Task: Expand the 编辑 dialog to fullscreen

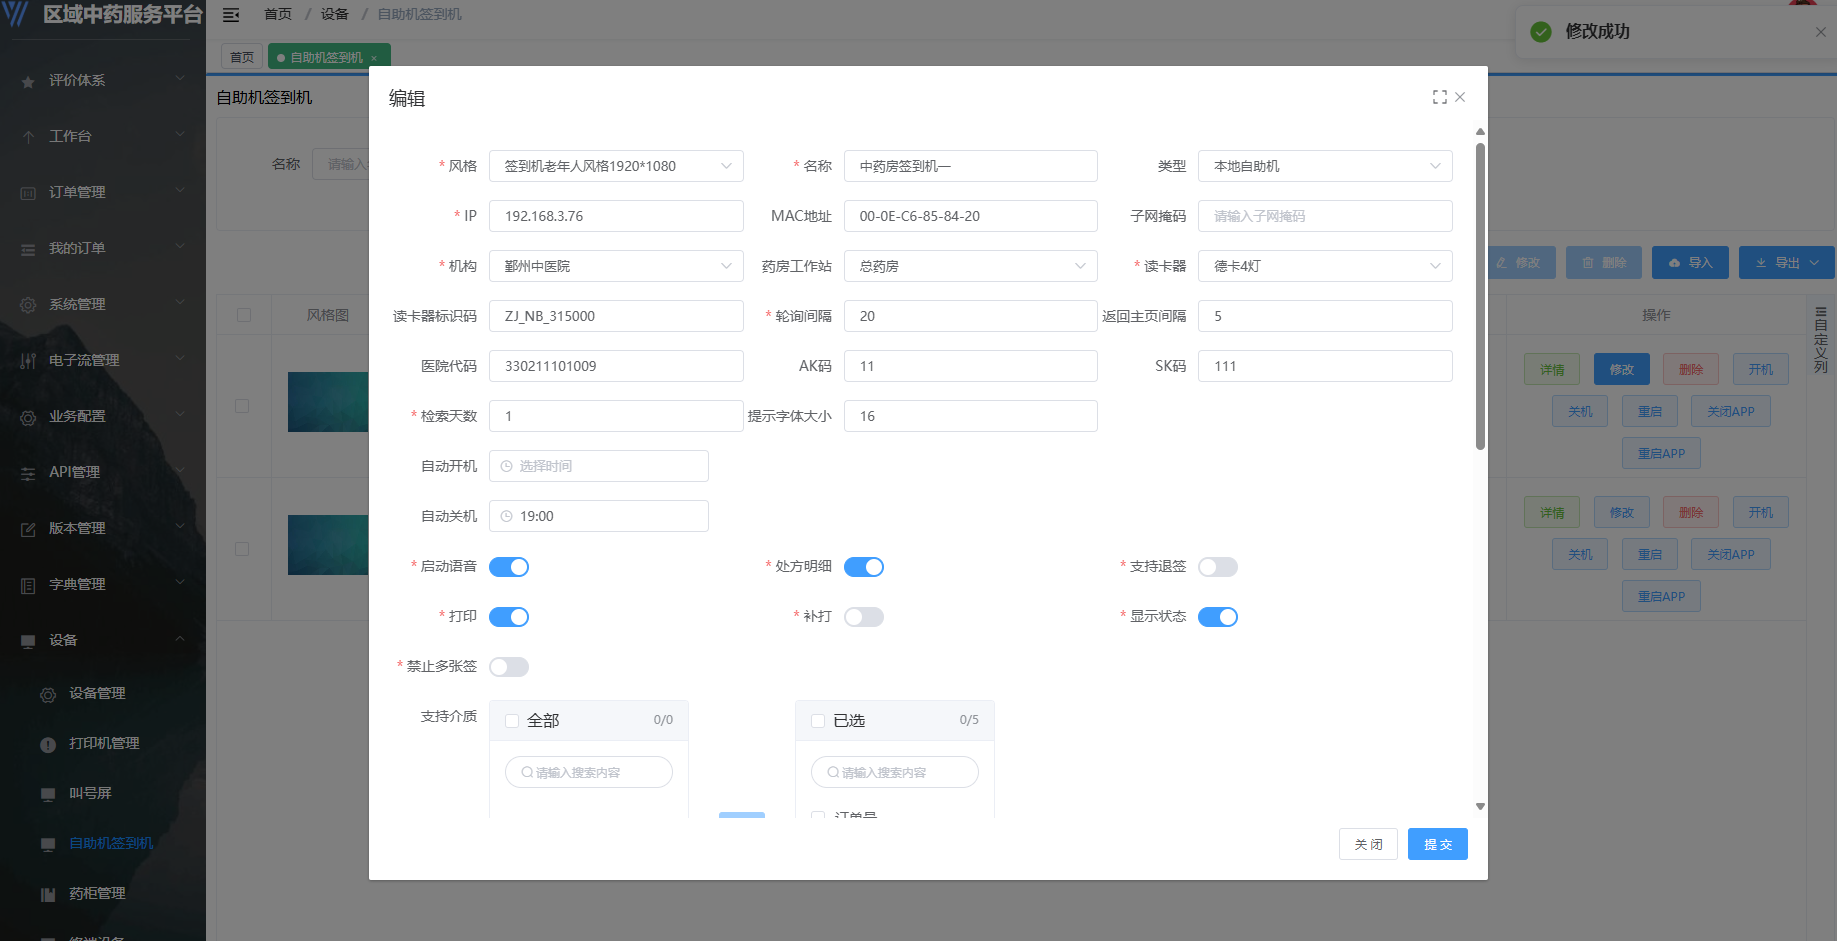Action: (1439, 97)
